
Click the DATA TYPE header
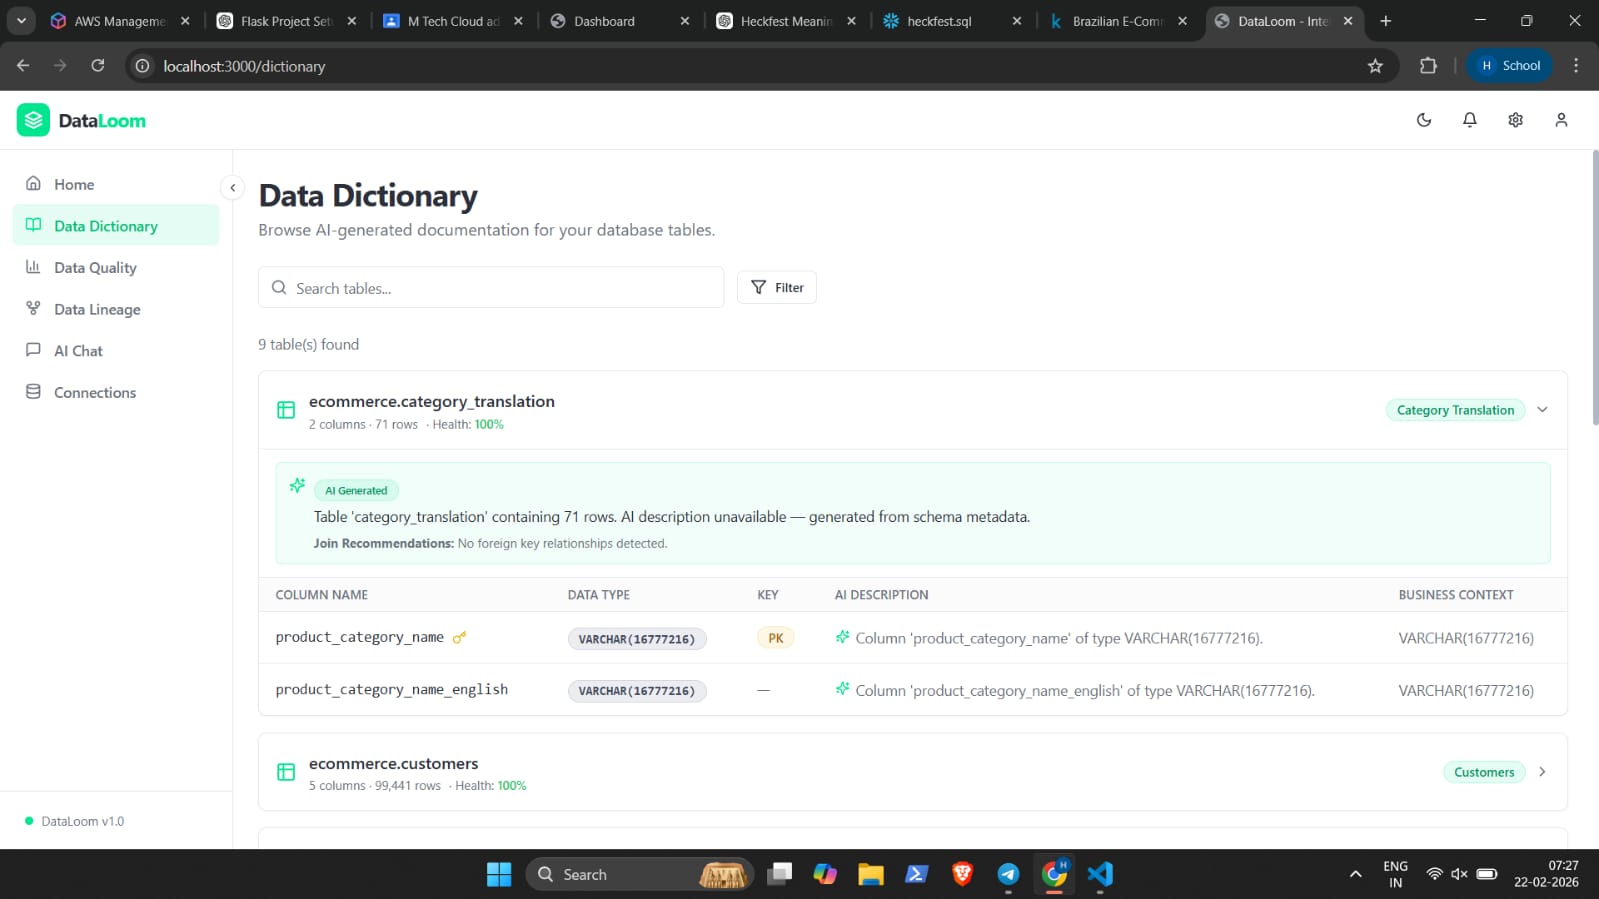[x=599, y=595]
